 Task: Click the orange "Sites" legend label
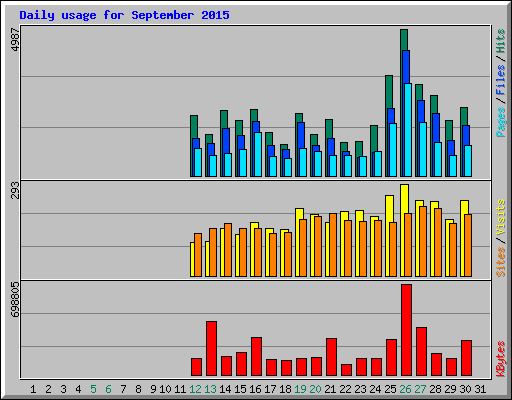[500, 262]
